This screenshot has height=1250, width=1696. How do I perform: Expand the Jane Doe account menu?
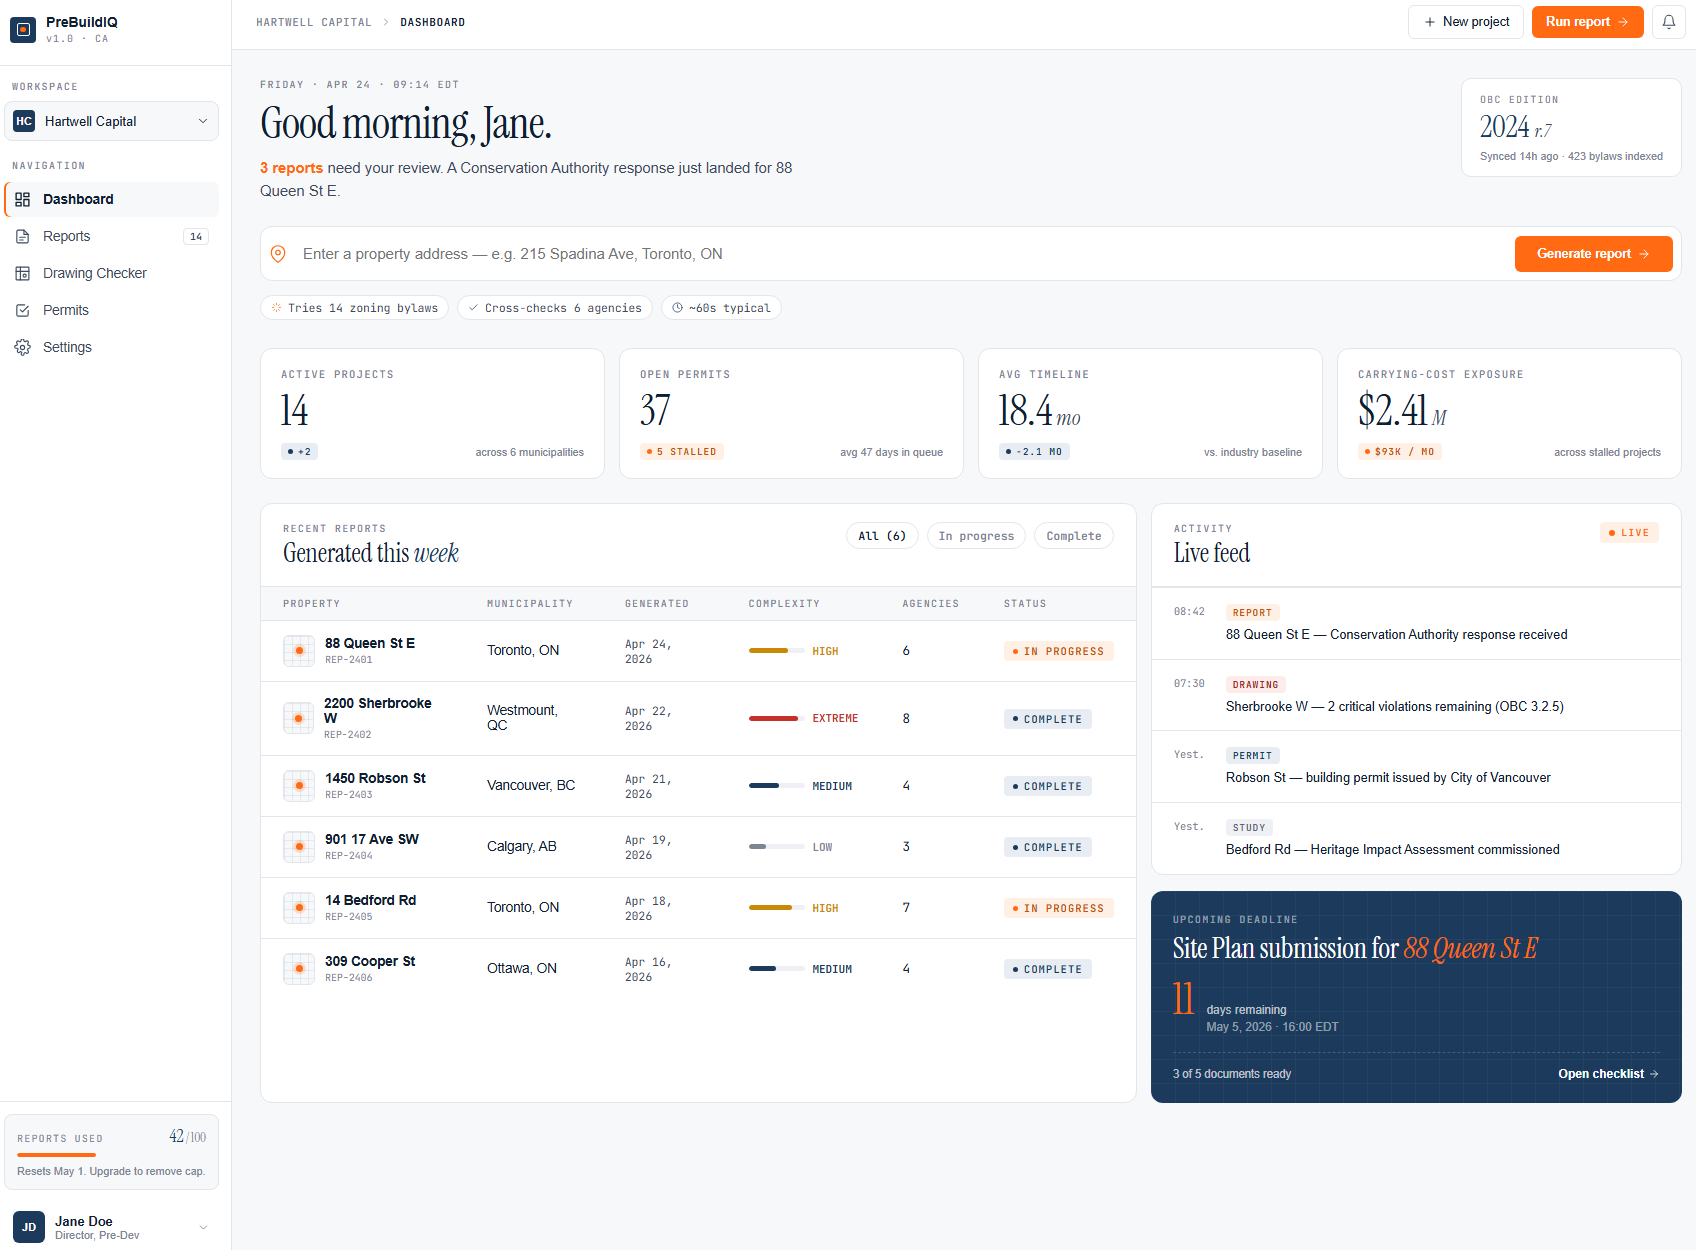coord(111,1227)
